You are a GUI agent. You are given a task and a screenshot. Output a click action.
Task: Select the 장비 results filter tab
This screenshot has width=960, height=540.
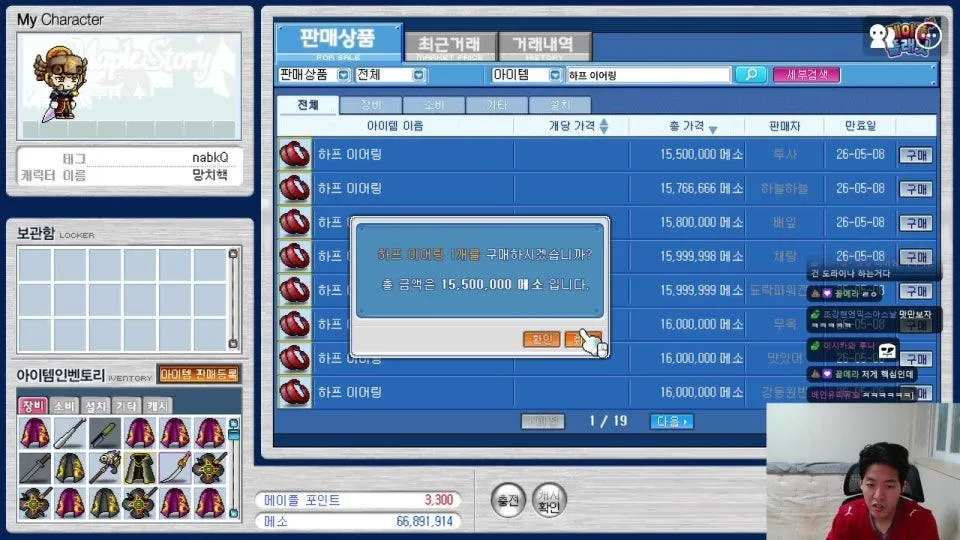371,105
